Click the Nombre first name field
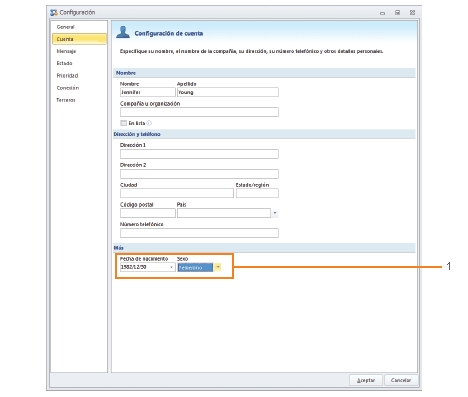468x397 pixels. [148, 92]
